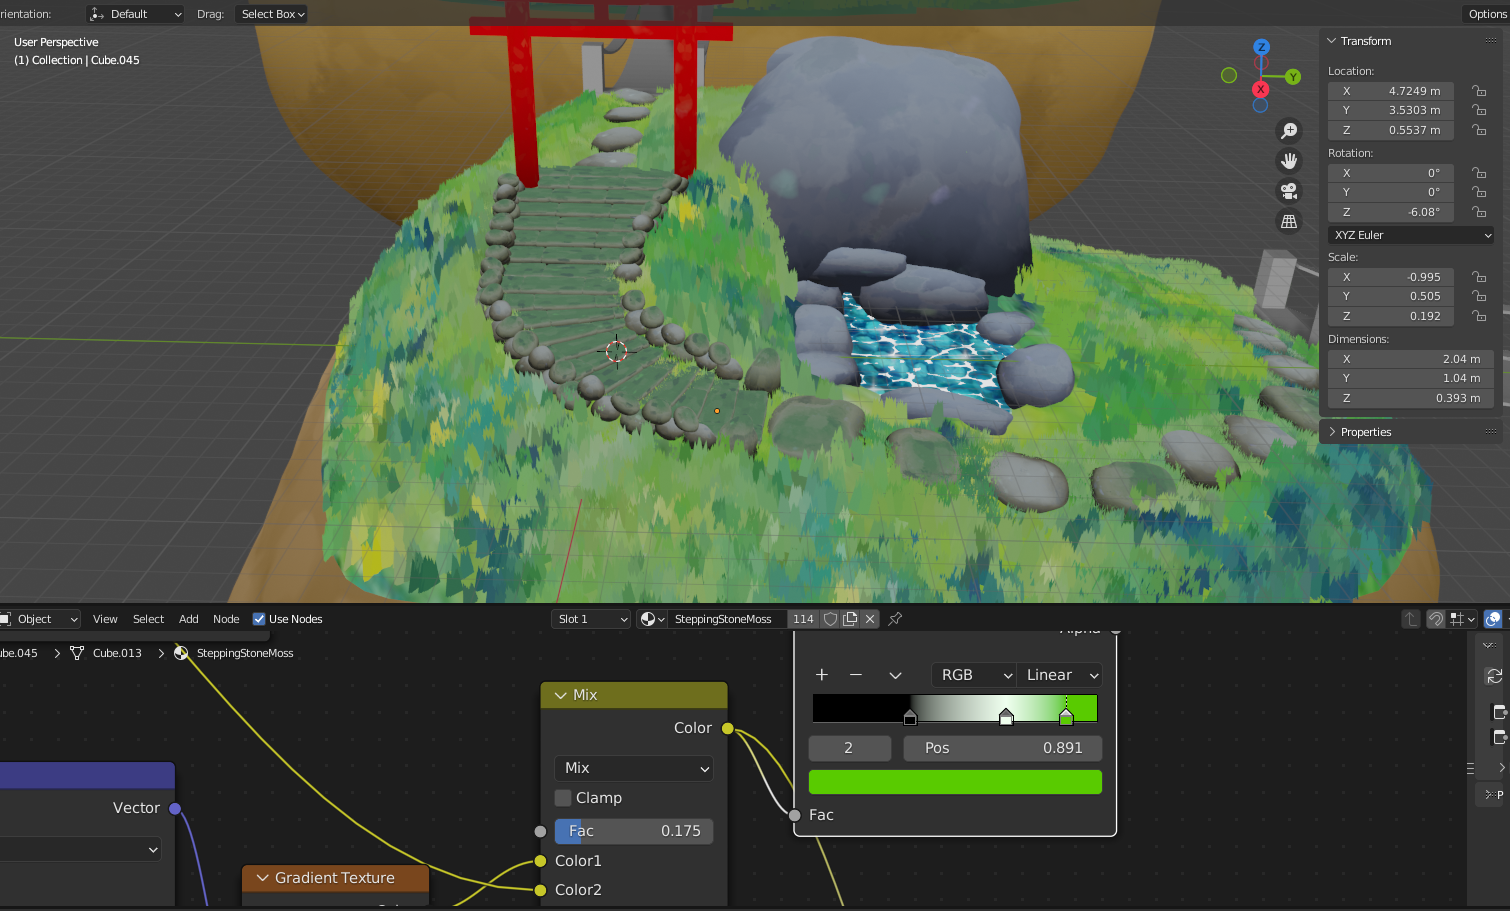The width and height of the screenshot is (1510, 911).
Task: Open the XYZ Euler rotation mode dropdown
Action: [1411, 235]
